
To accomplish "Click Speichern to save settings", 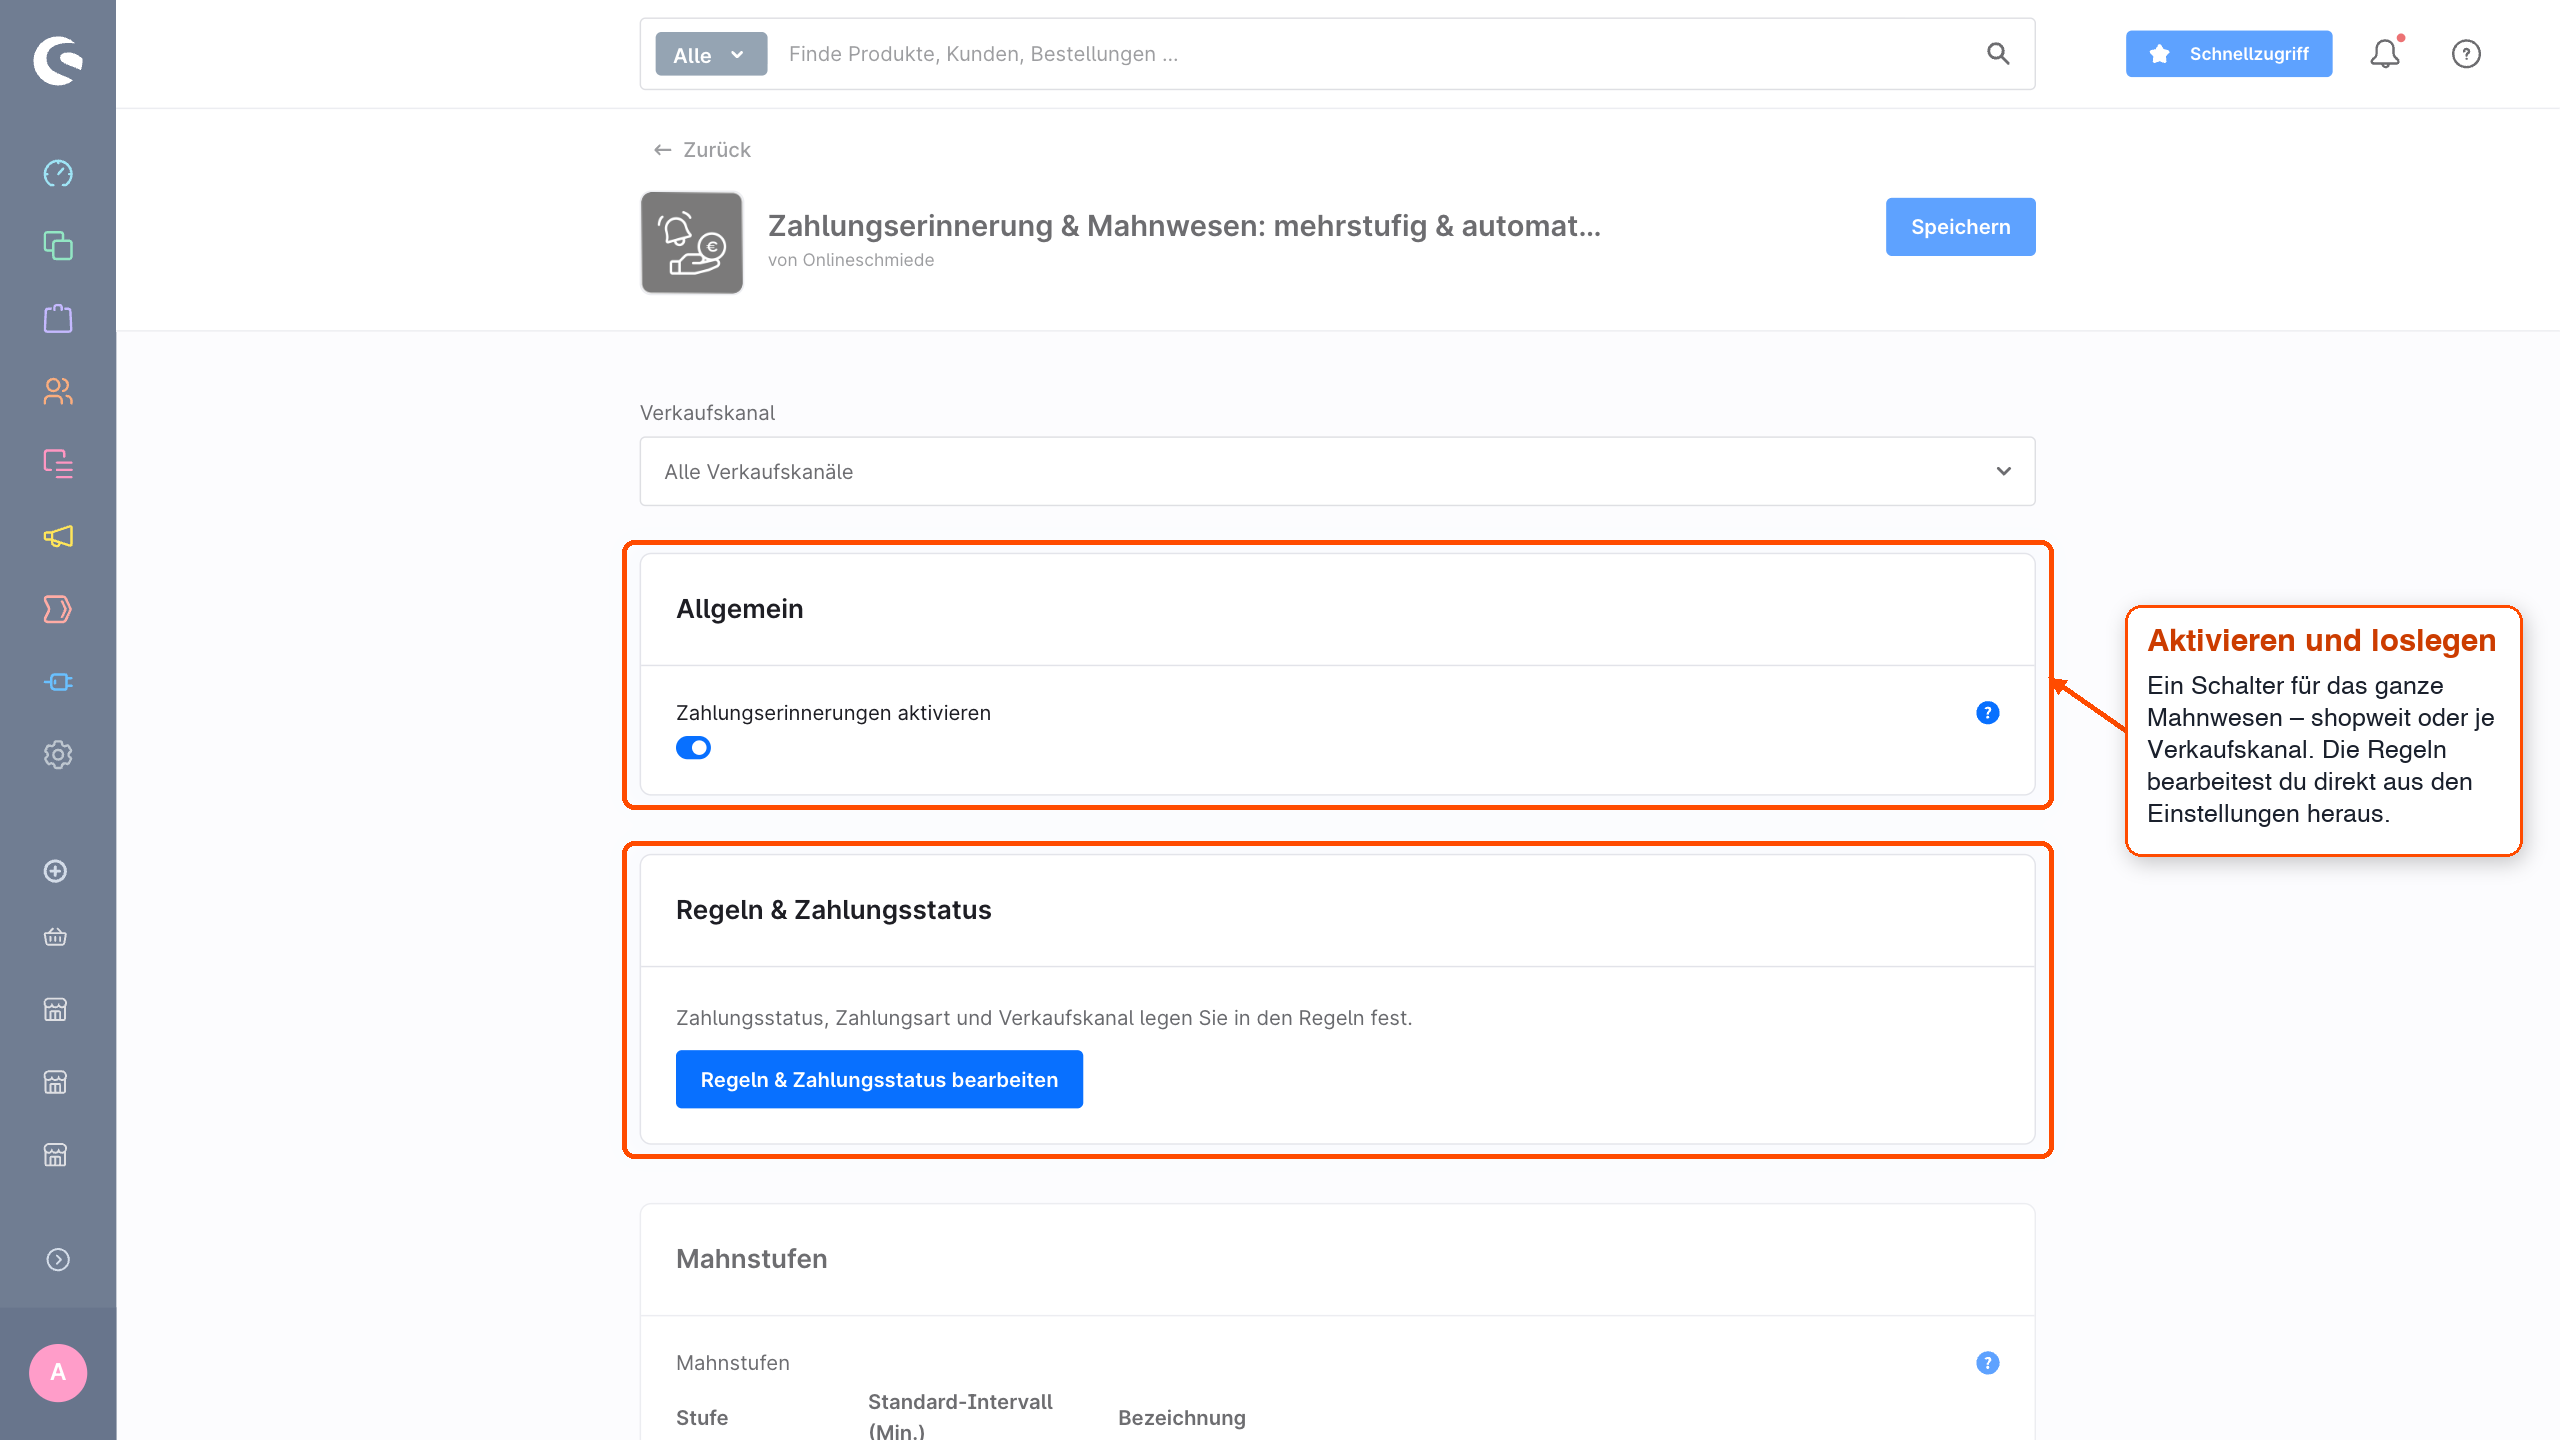I will pyautogui.click(x=1960, y=227).
